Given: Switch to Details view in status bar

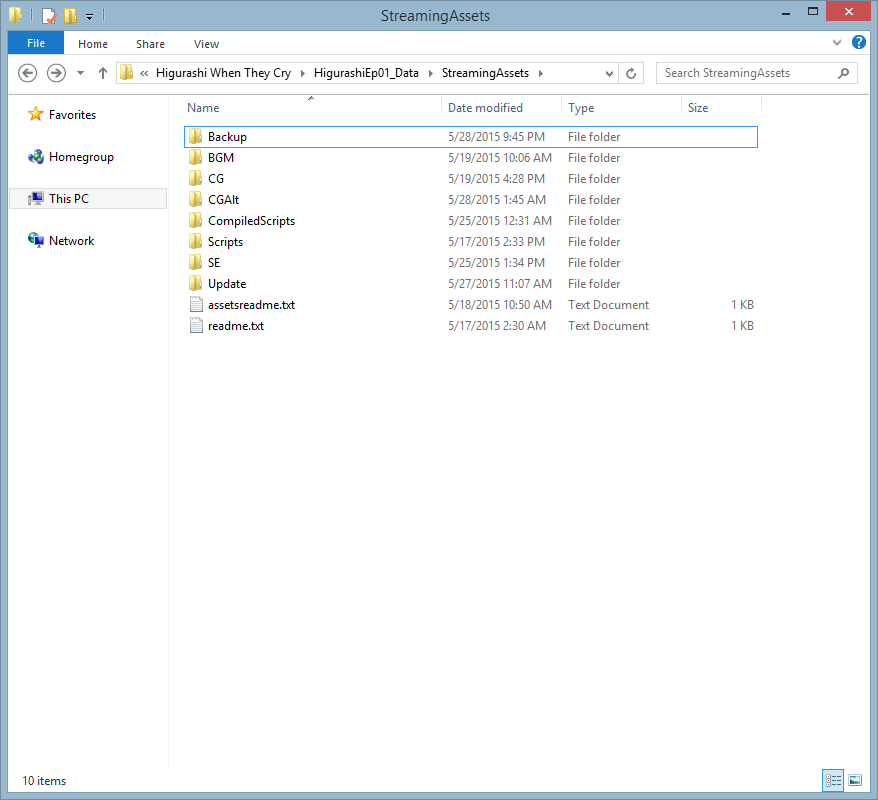Looking at the screenshot, I should (832, 780).
